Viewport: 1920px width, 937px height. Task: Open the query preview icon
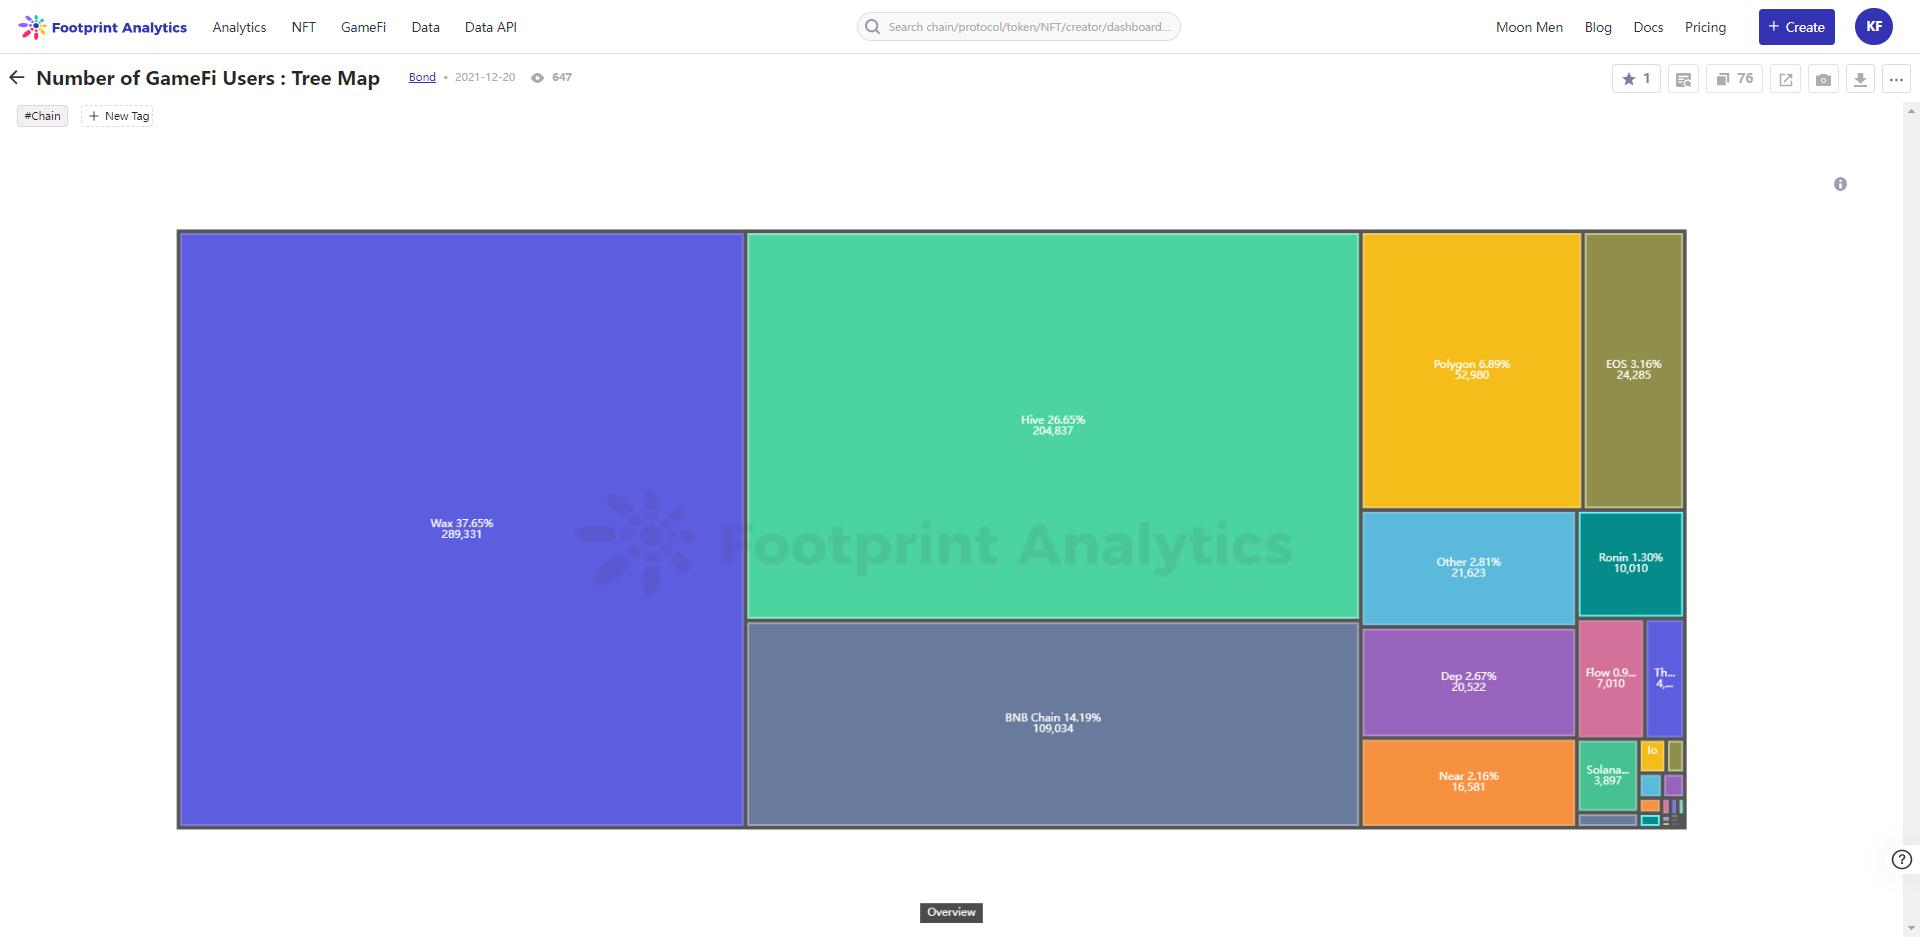[x=1683, y=79]
